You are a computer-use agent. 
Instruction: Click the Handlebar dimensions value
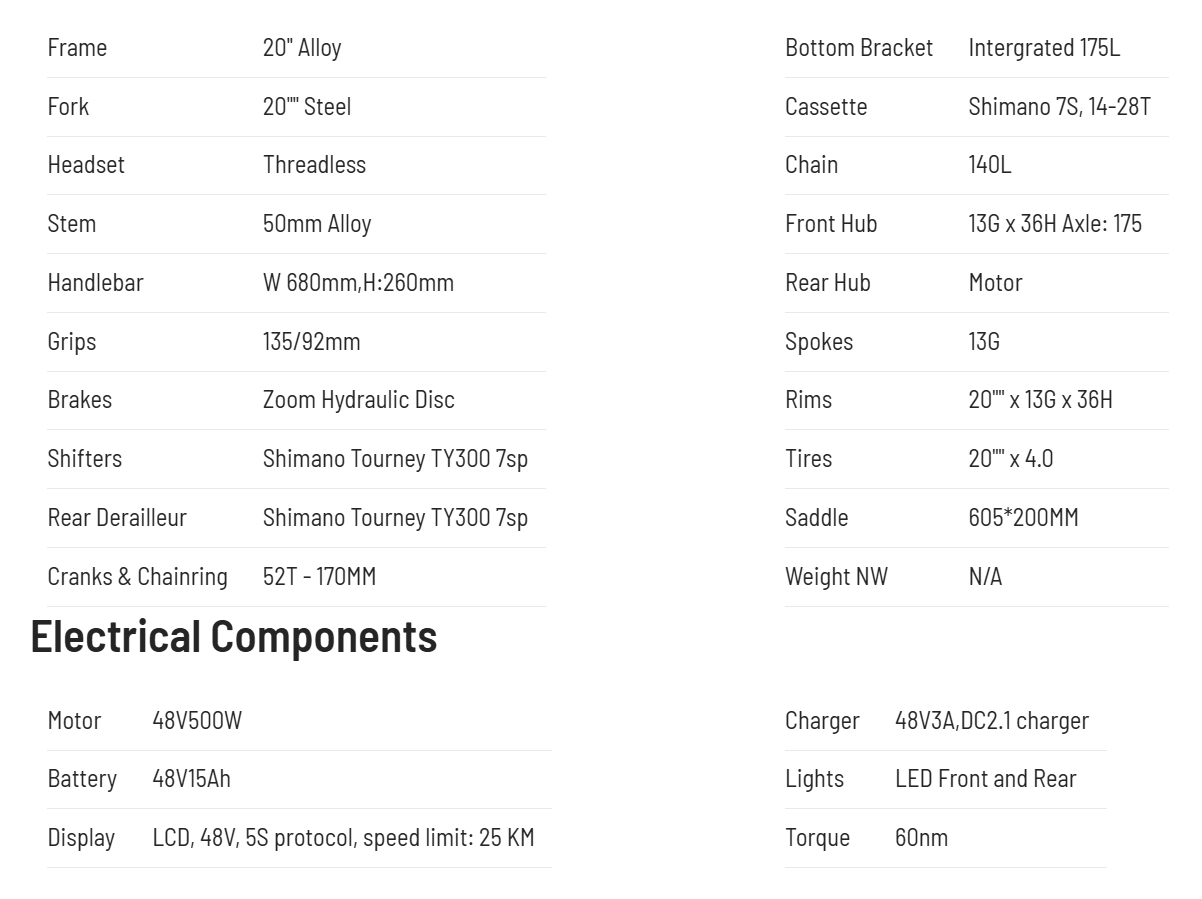358,283
